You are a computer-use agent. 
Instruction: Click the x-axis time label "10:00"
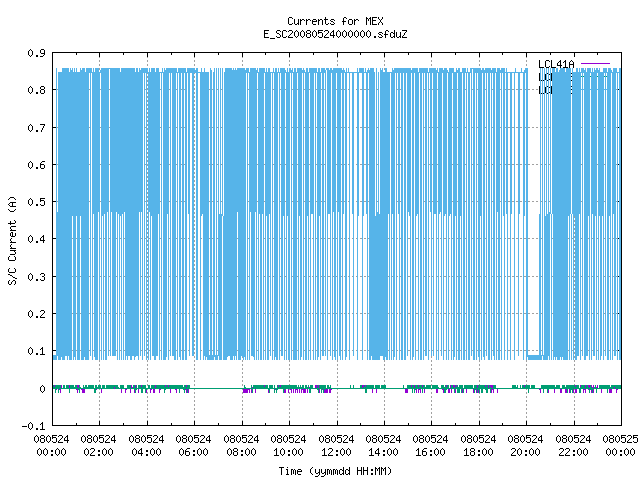coord(288,452)
